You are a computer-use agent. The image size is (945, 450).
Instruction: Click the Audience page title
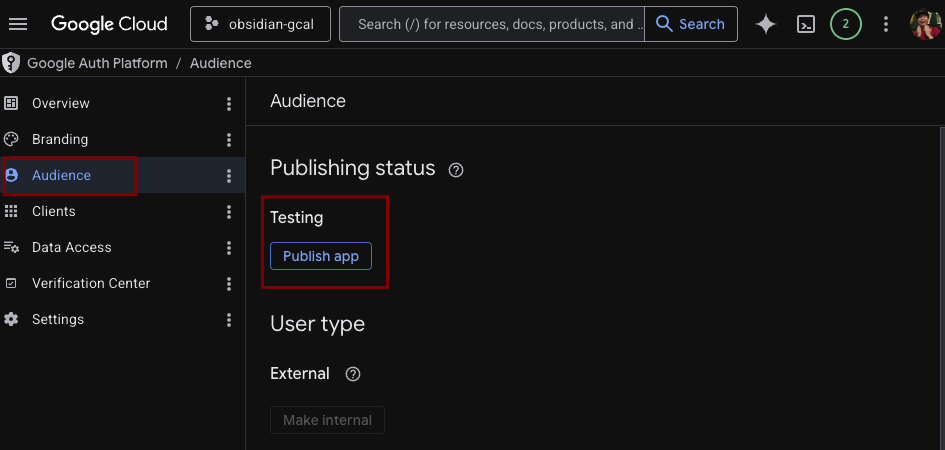point(307,101)
